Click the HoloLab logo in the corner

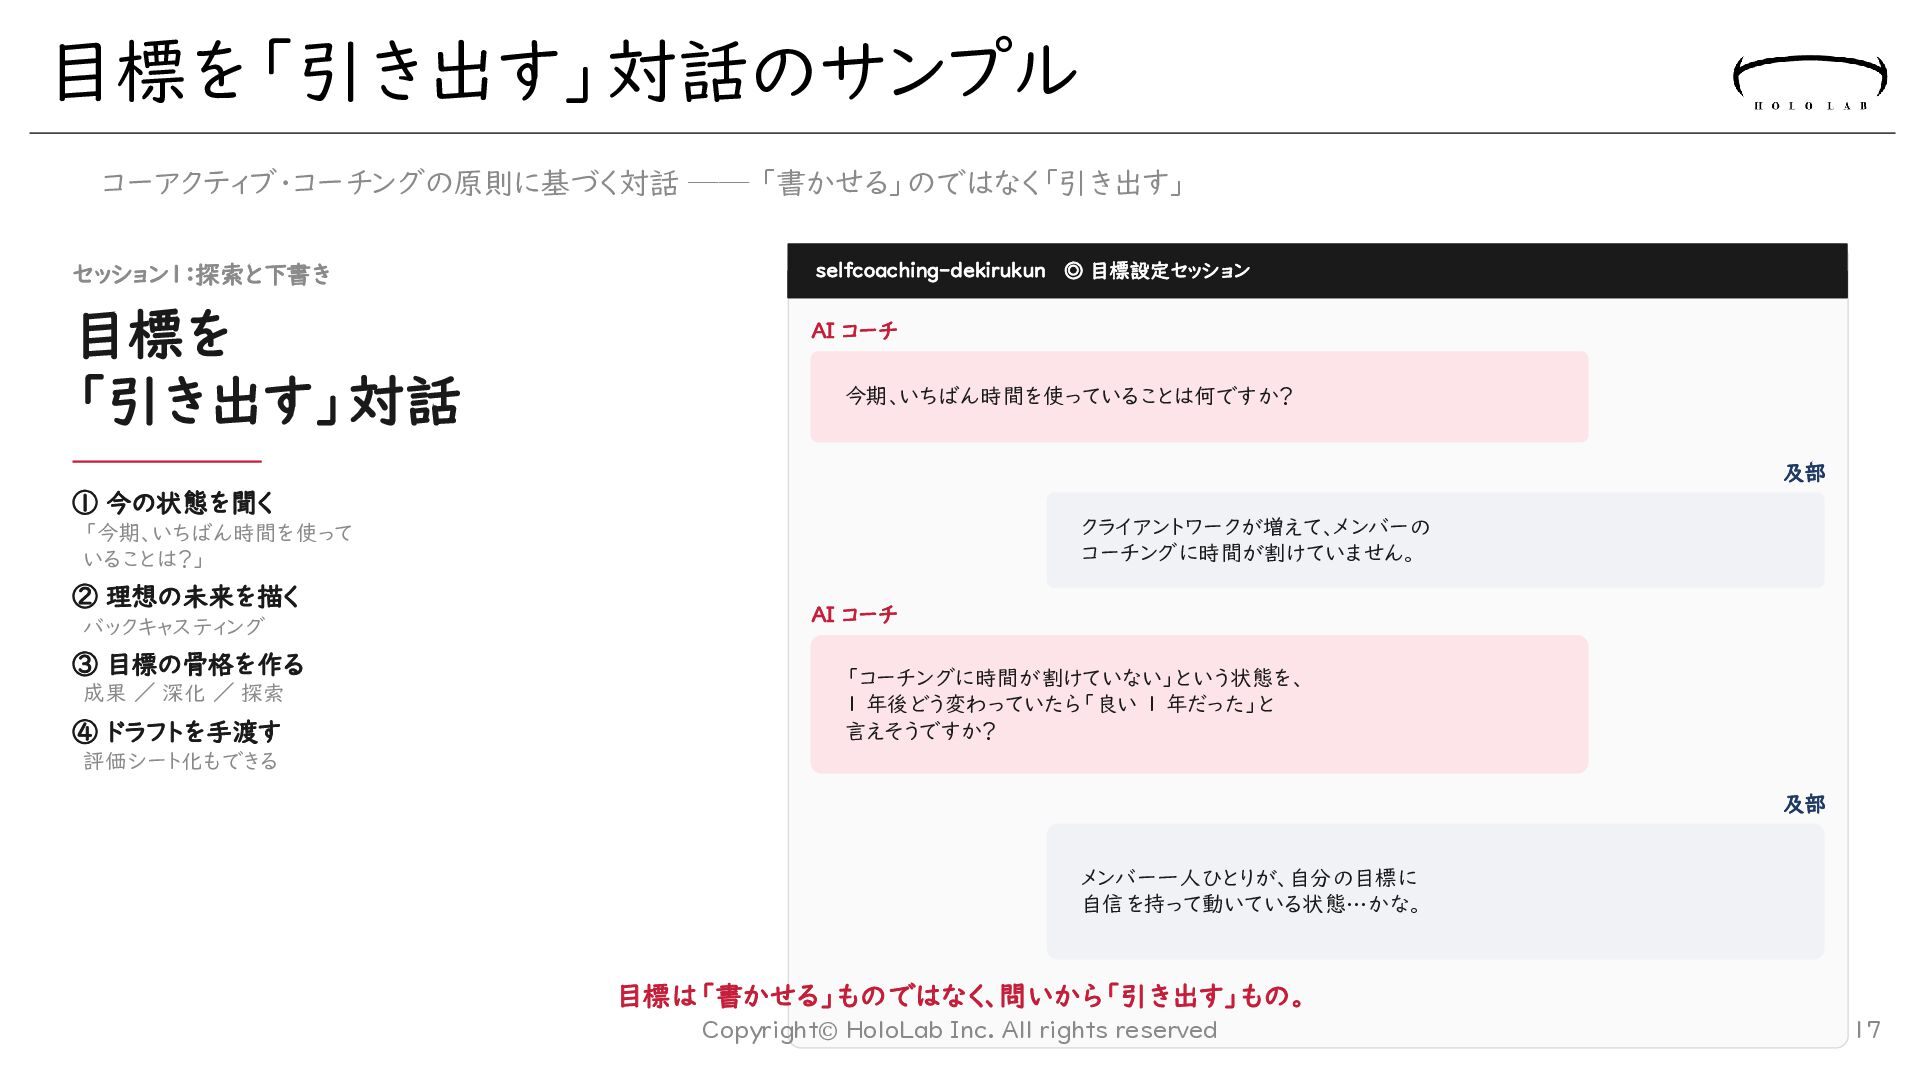click(1809, 82)
